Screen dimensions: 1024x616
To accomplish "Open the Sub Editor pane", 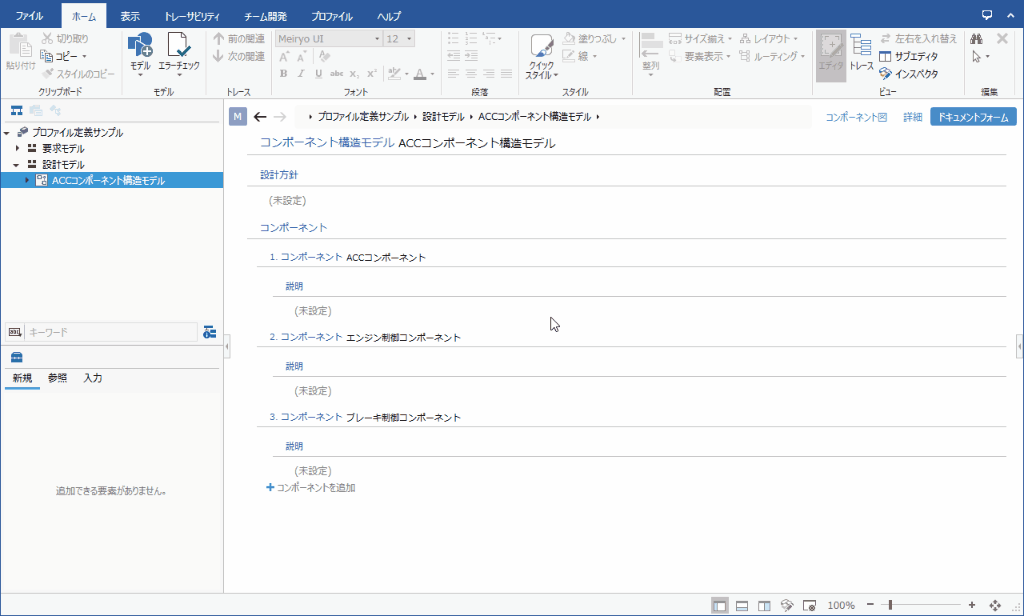I will 908,56.
